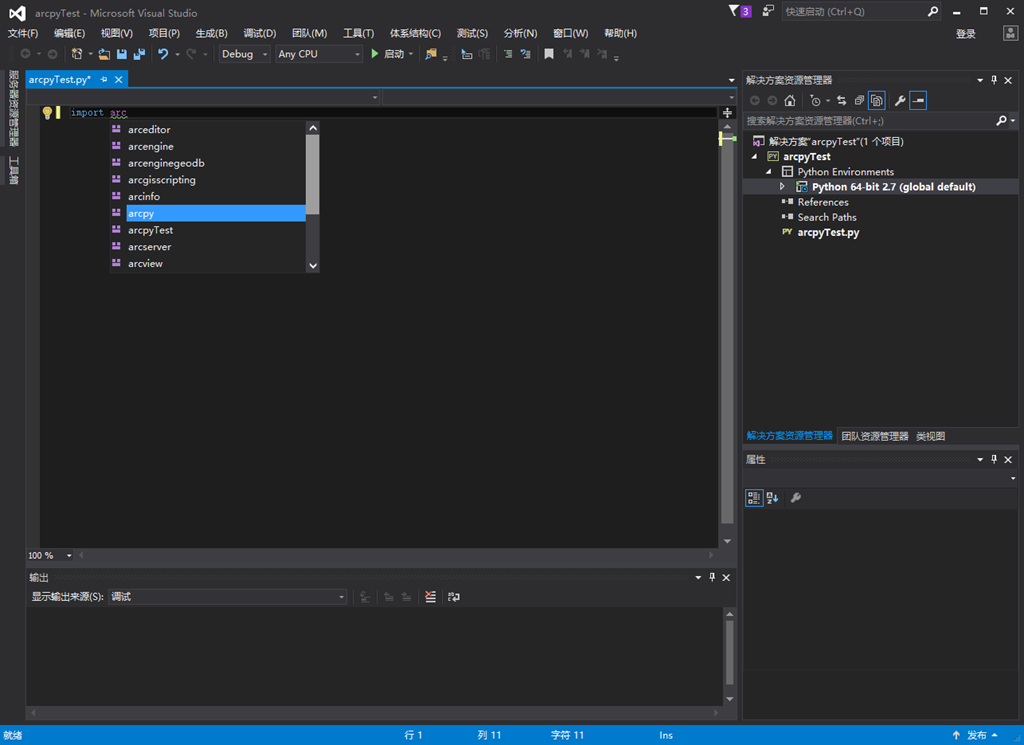Switch to the 团队资源管理器 tab
The height and width of the screenshot is (745, 1024).
(874, 436)
